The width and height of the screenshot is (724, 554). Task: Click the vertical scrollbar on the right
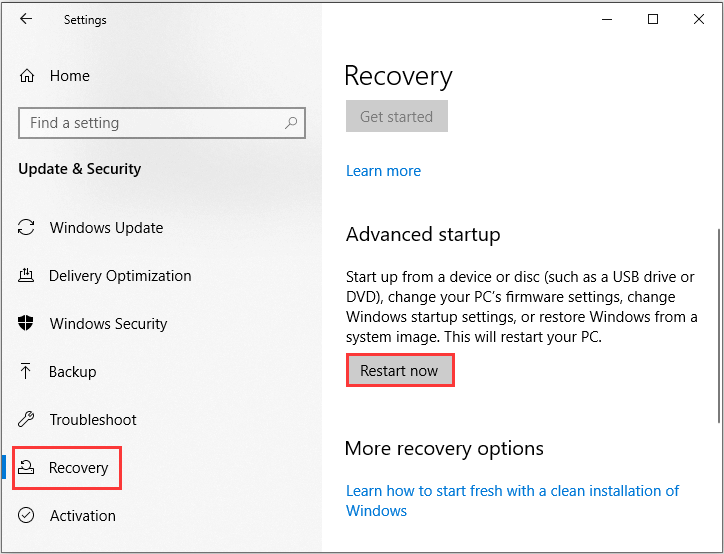click(717, 320)
